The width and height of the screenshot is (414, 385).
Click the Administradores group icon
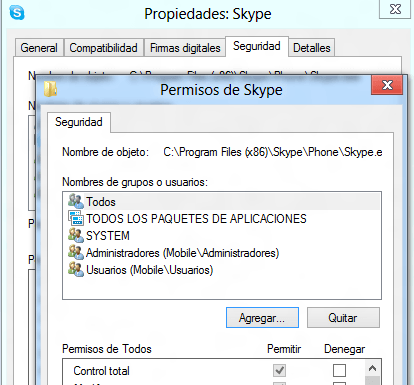[x=76, y=252]
